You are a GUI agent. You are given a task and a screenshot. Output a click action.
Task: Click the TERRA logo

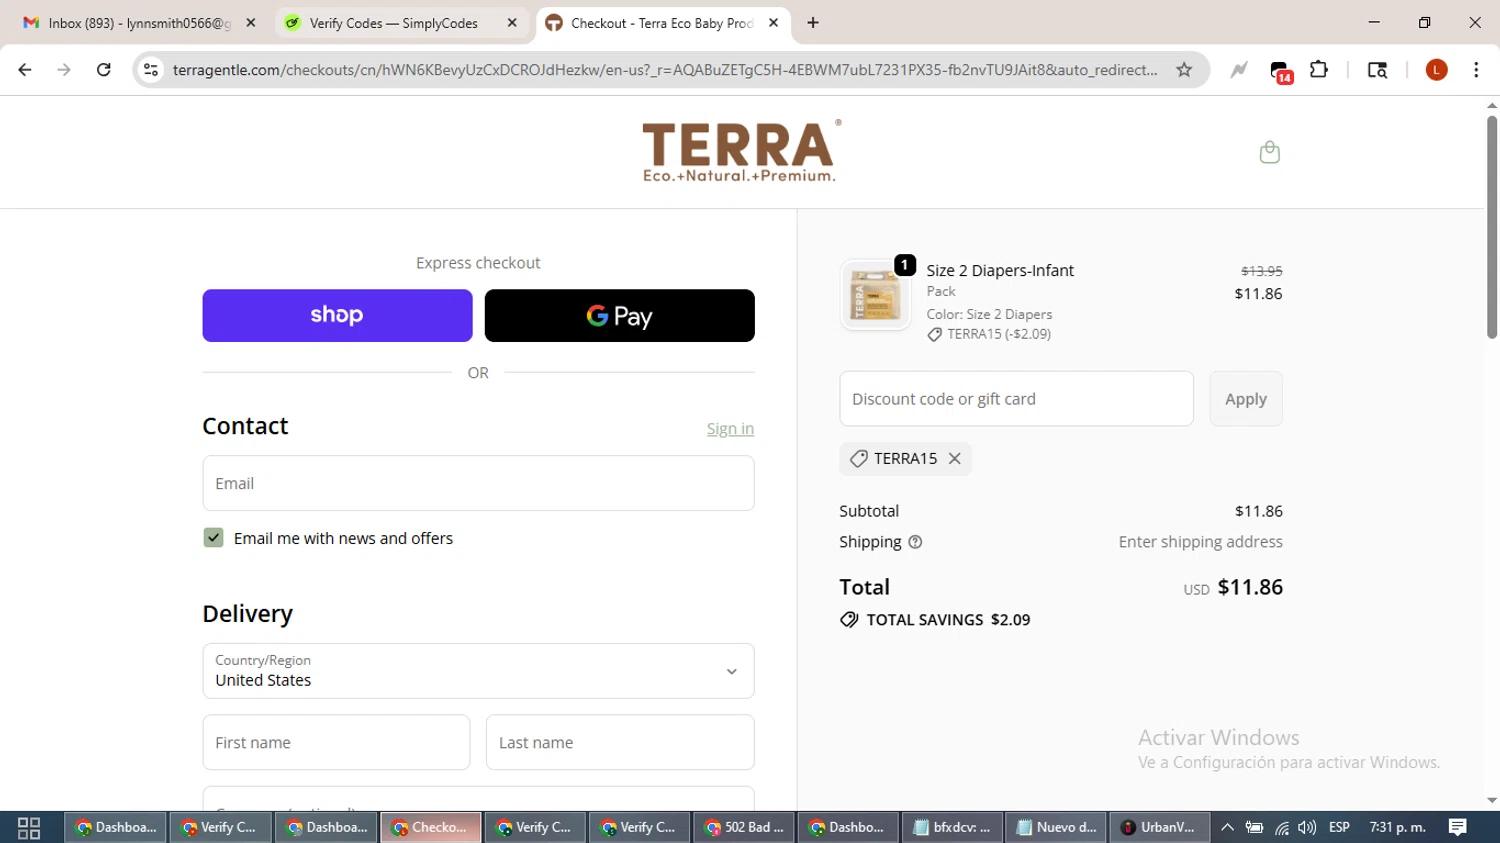pyautogui.click(x=741, y=152)
